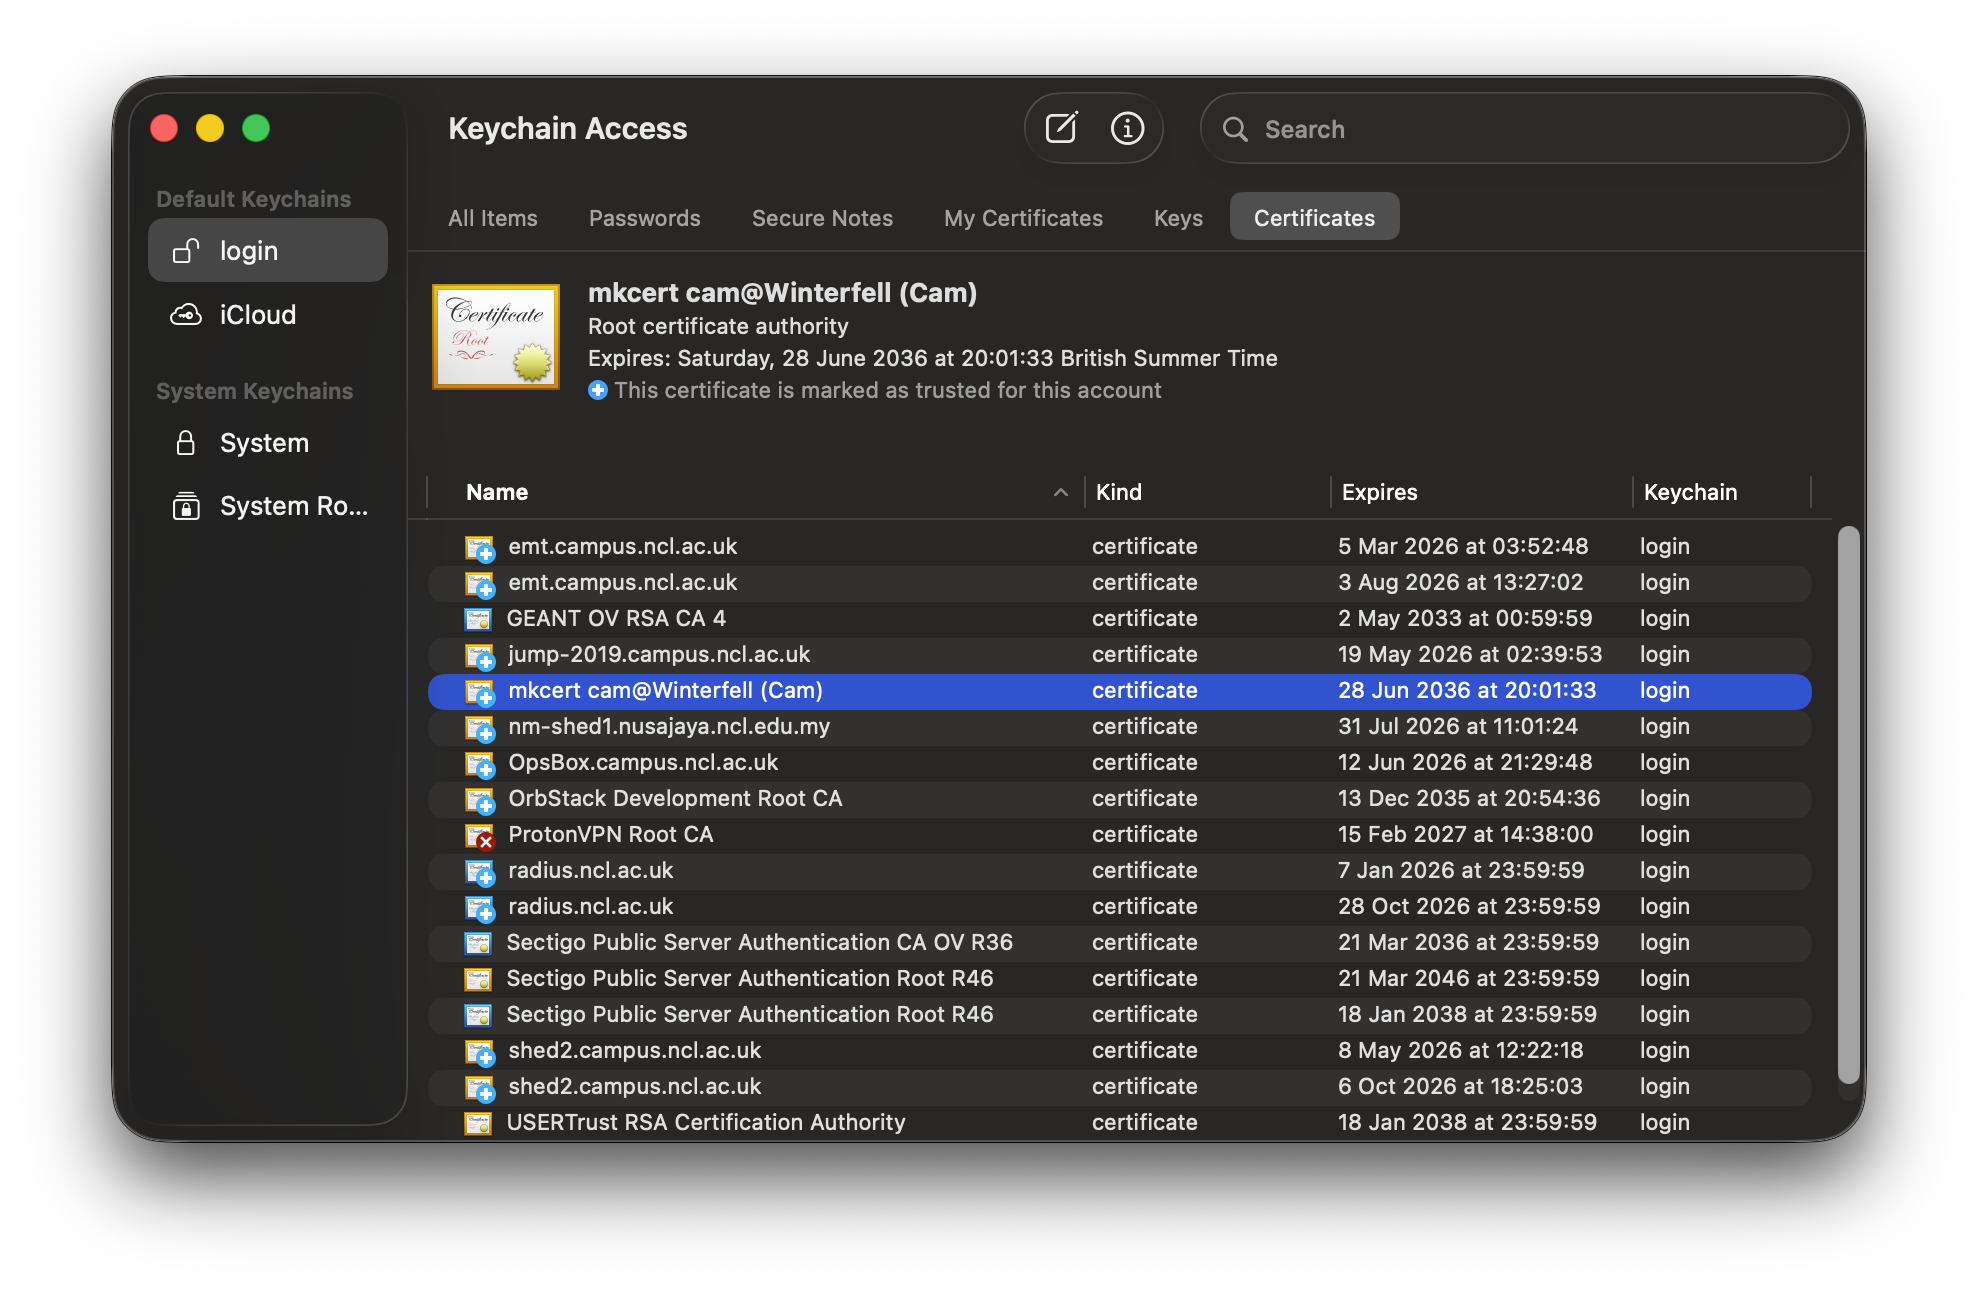The width and height of the screenshot is (1978, 1290).
Task: Click the new keychain item compose icon
Action: click(x=1061, y=128)
